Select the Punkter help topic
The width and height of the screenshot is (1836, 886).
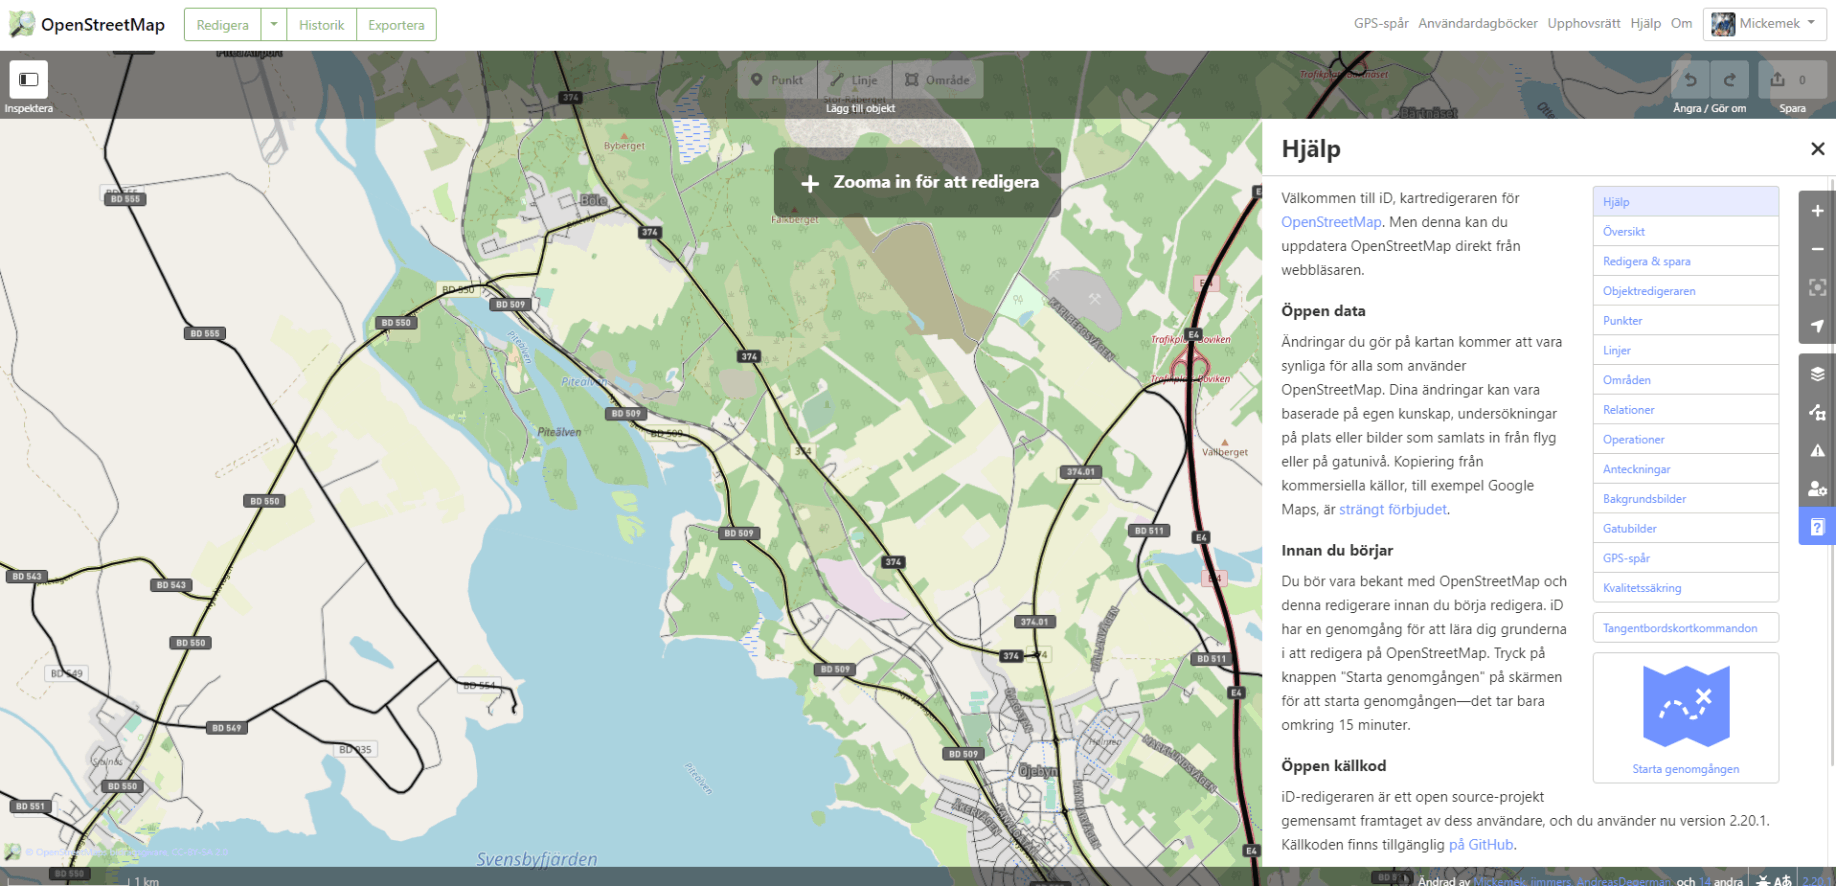pyautogui.click(x=1685, y=321)
